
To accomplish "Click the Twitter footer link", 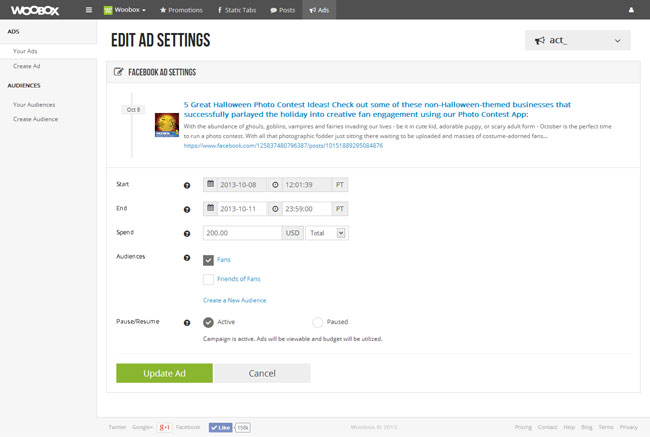I will click(117, 427).
